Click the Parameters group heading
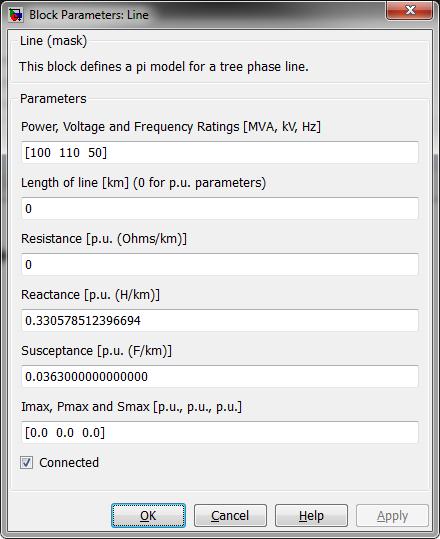The image size is (440, 539). [53, 99]
